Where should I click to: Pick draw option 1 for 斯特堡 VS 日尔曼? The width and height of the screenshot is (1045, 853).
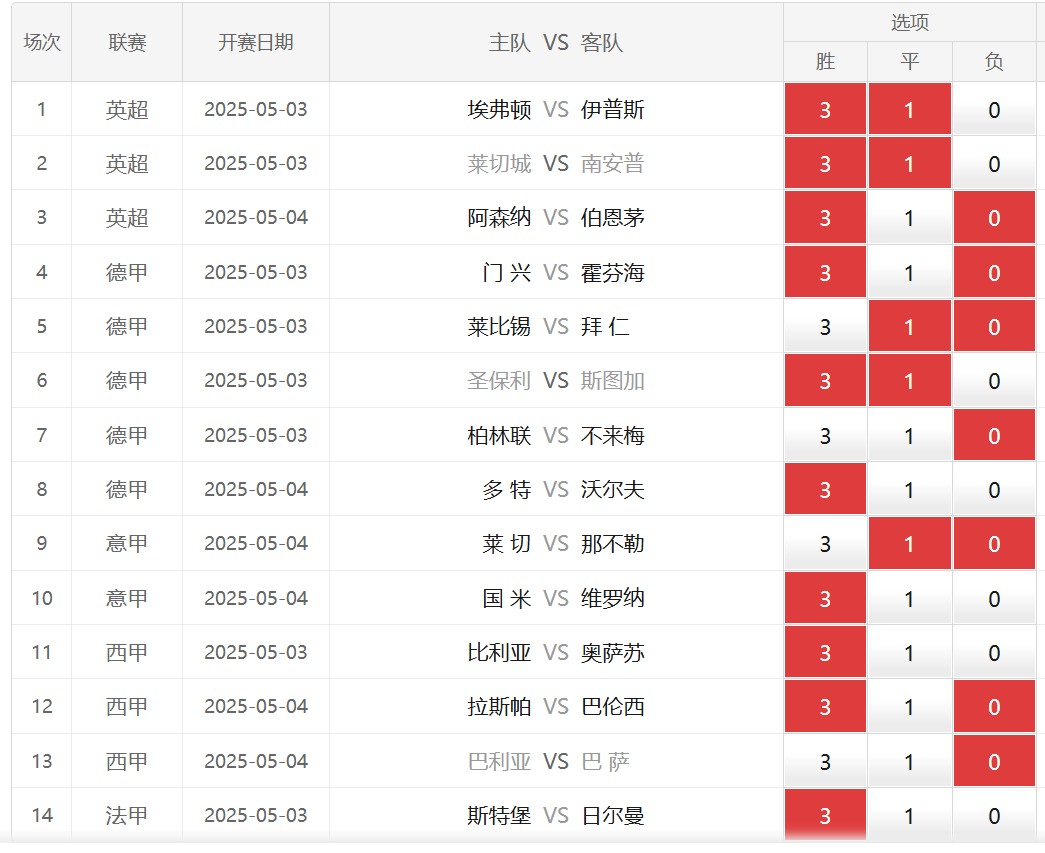(x=910, y=815)
